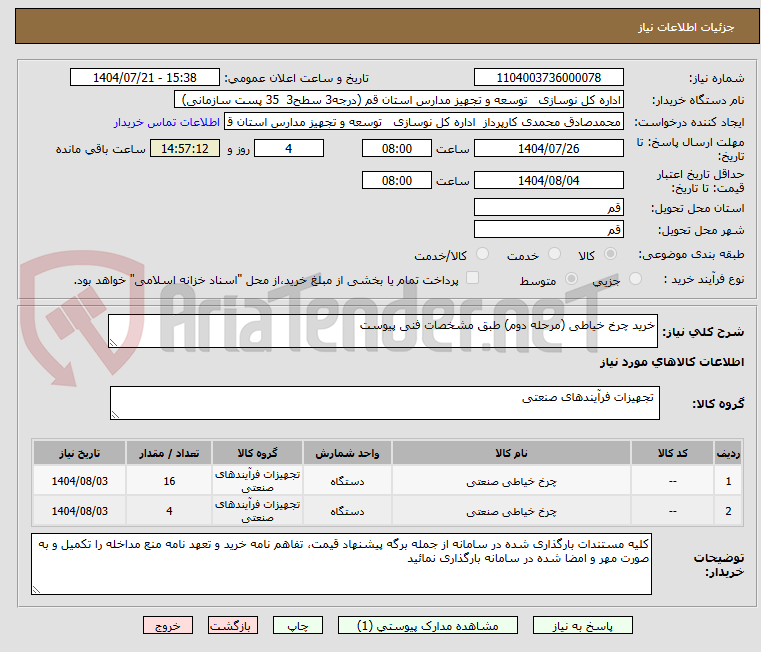Click the price validity time field 08:00
Viewport: 761px width, 652px height.
point(397,181)
